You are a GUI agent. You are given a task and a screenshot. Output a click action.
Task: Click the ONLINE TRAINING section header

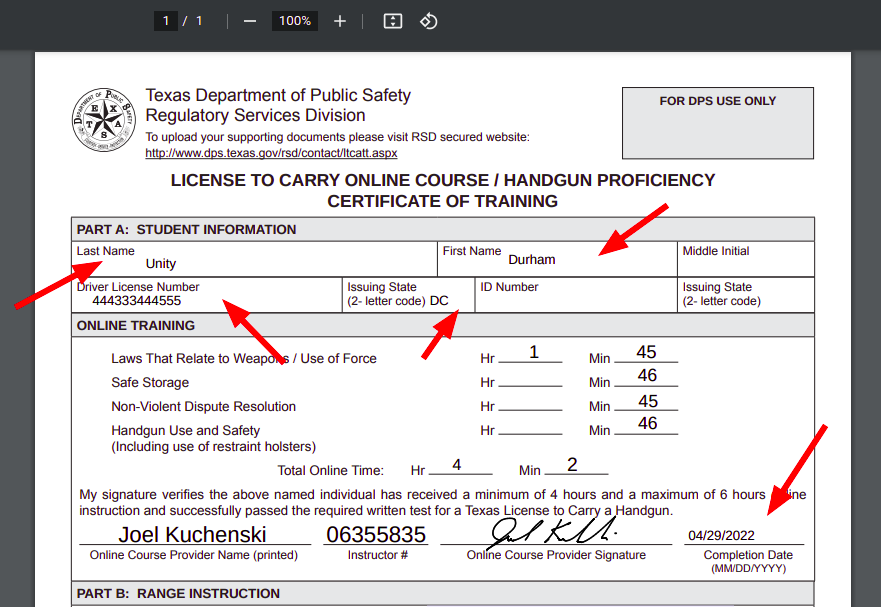click(443, 325)
